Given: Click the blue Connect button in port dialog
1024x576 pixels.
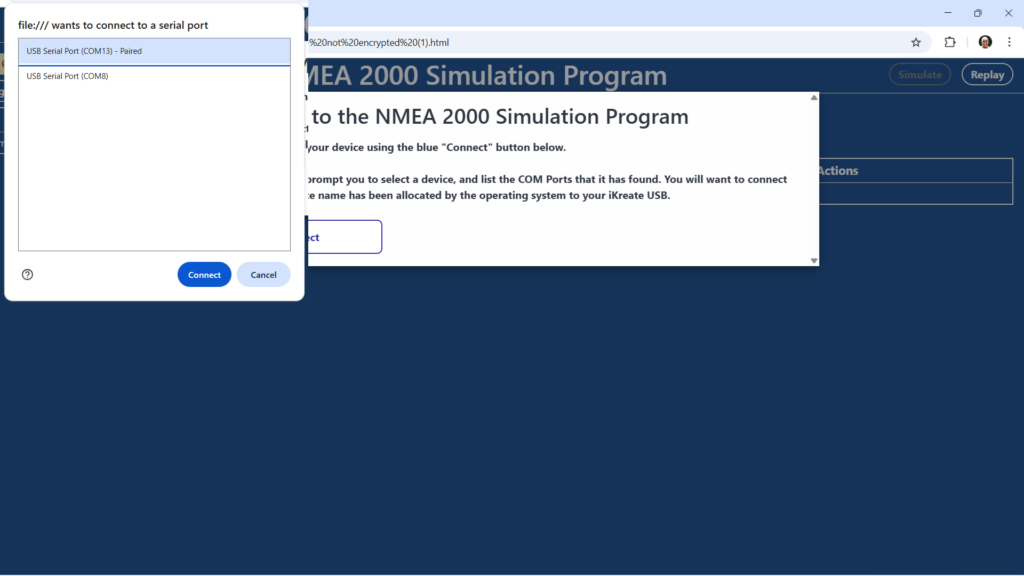Looking at the screenshot, I should [x=204, y=275].
